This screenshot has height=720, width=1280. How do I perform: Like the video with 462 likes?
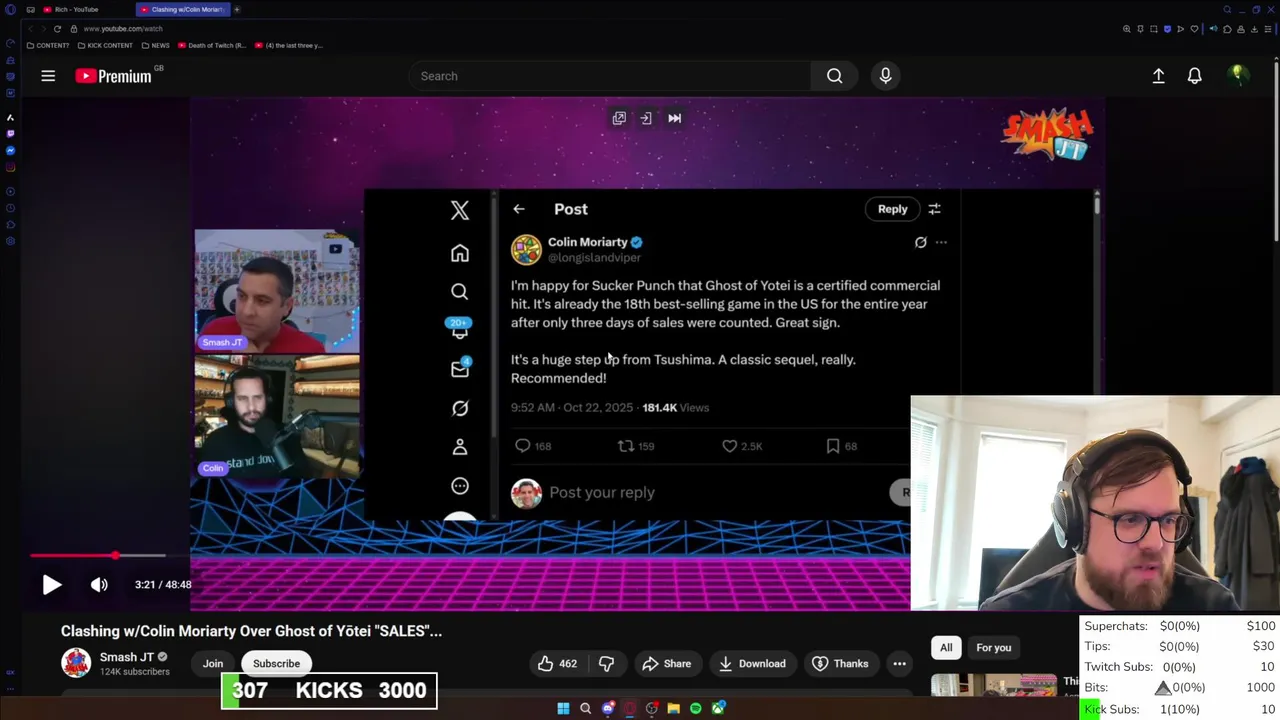557,663
